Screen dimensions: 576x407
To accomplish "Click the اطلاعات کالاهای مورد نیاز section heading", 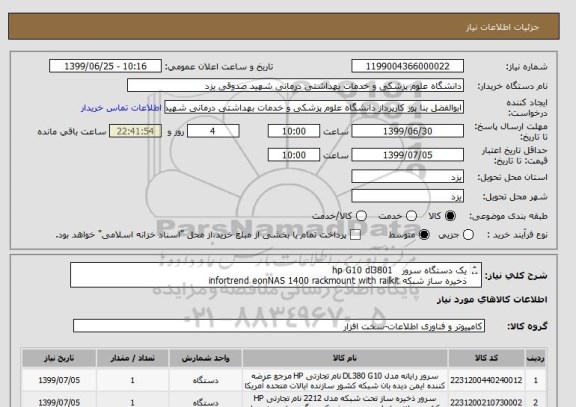I will [x=492, y=300].
